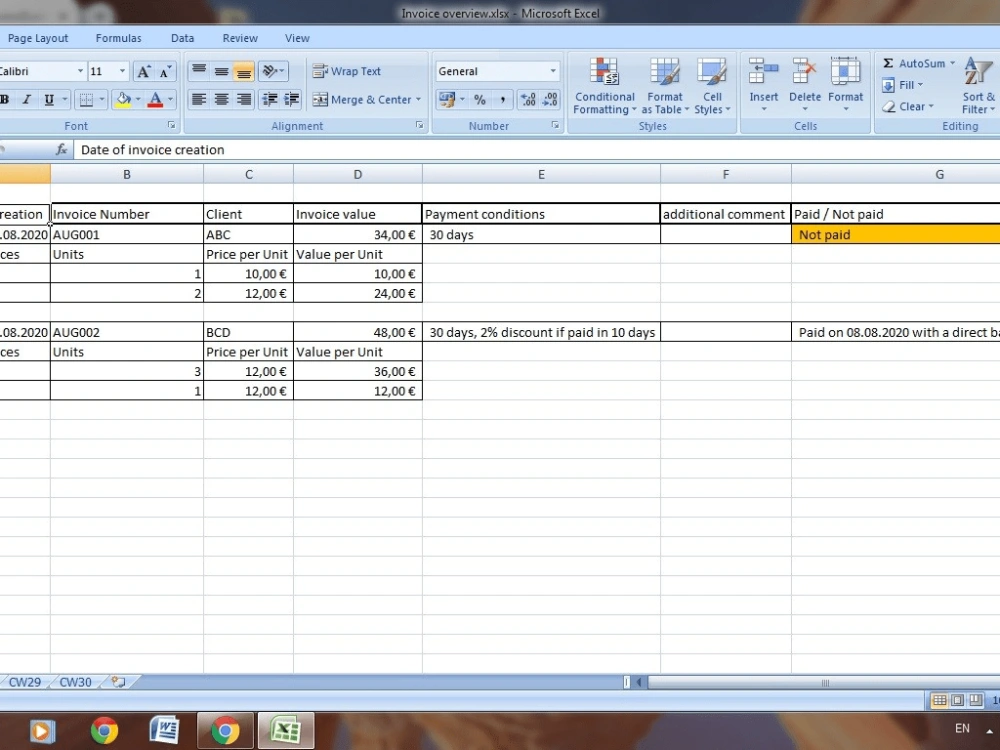Viewport: 1000px width, 750px height.
Task: Open the Fill Color dropdown arrow
Action: point(138,99)
